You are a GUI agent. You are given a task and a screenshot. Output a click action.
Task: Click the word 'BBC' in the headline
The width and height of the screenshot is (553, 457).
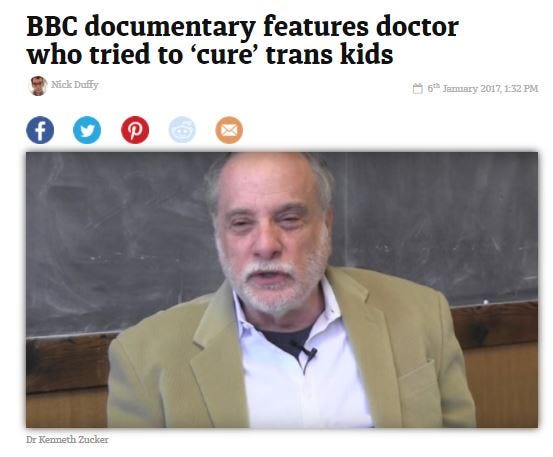(52, 26)
